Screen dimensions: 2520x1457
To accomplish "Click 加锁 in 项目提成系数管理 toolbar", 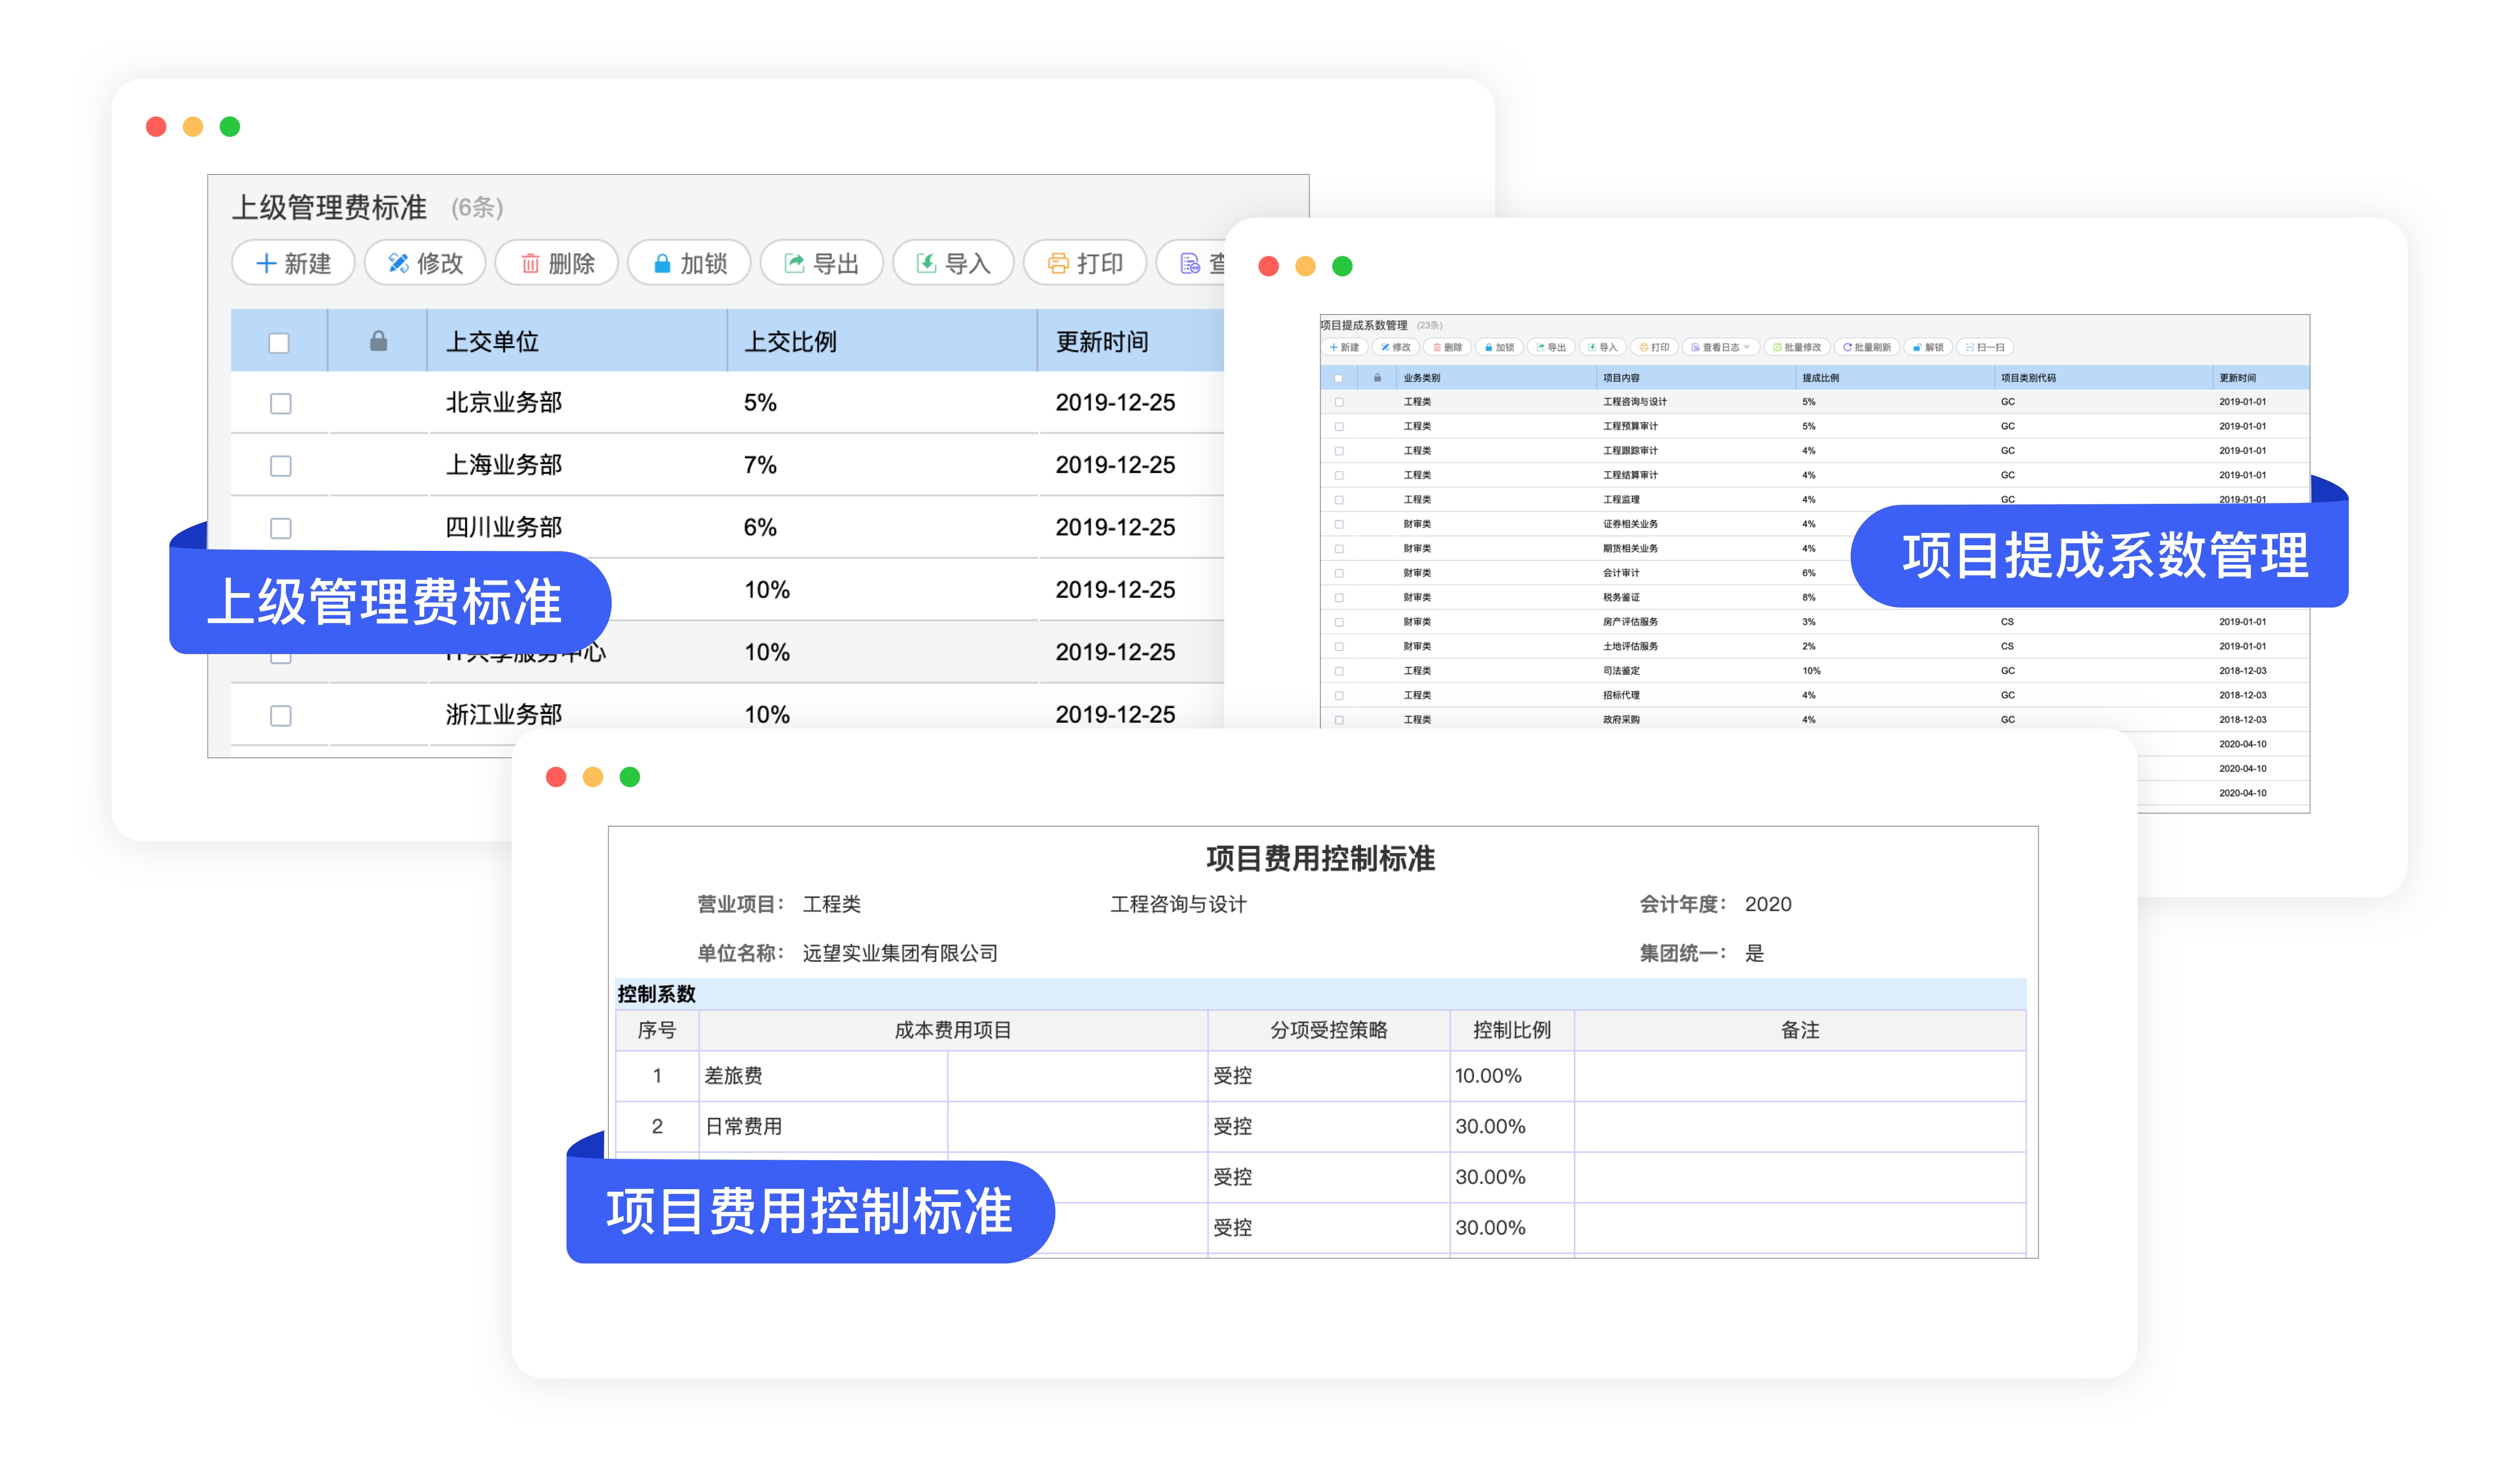I will pyautogui.click(x=1499, y=347).
